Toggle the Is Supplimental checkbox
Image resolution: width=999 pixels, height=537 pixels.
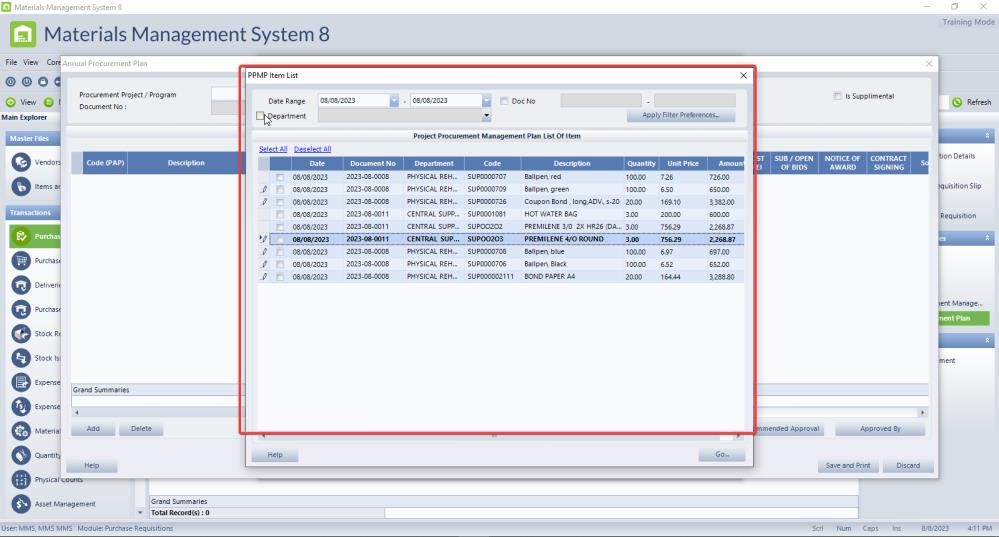837,96
